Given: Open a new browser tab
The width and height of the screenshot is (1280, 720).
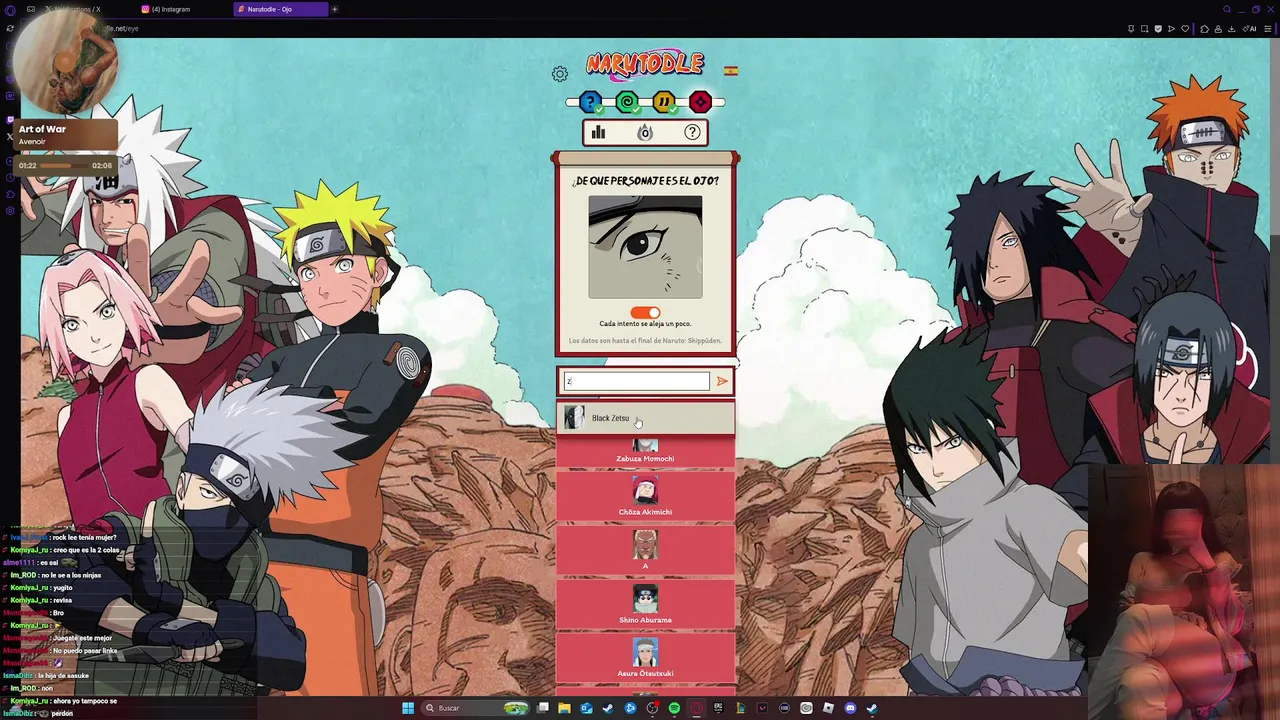Looking at the screenshot, I should click(x=335, y=9).
